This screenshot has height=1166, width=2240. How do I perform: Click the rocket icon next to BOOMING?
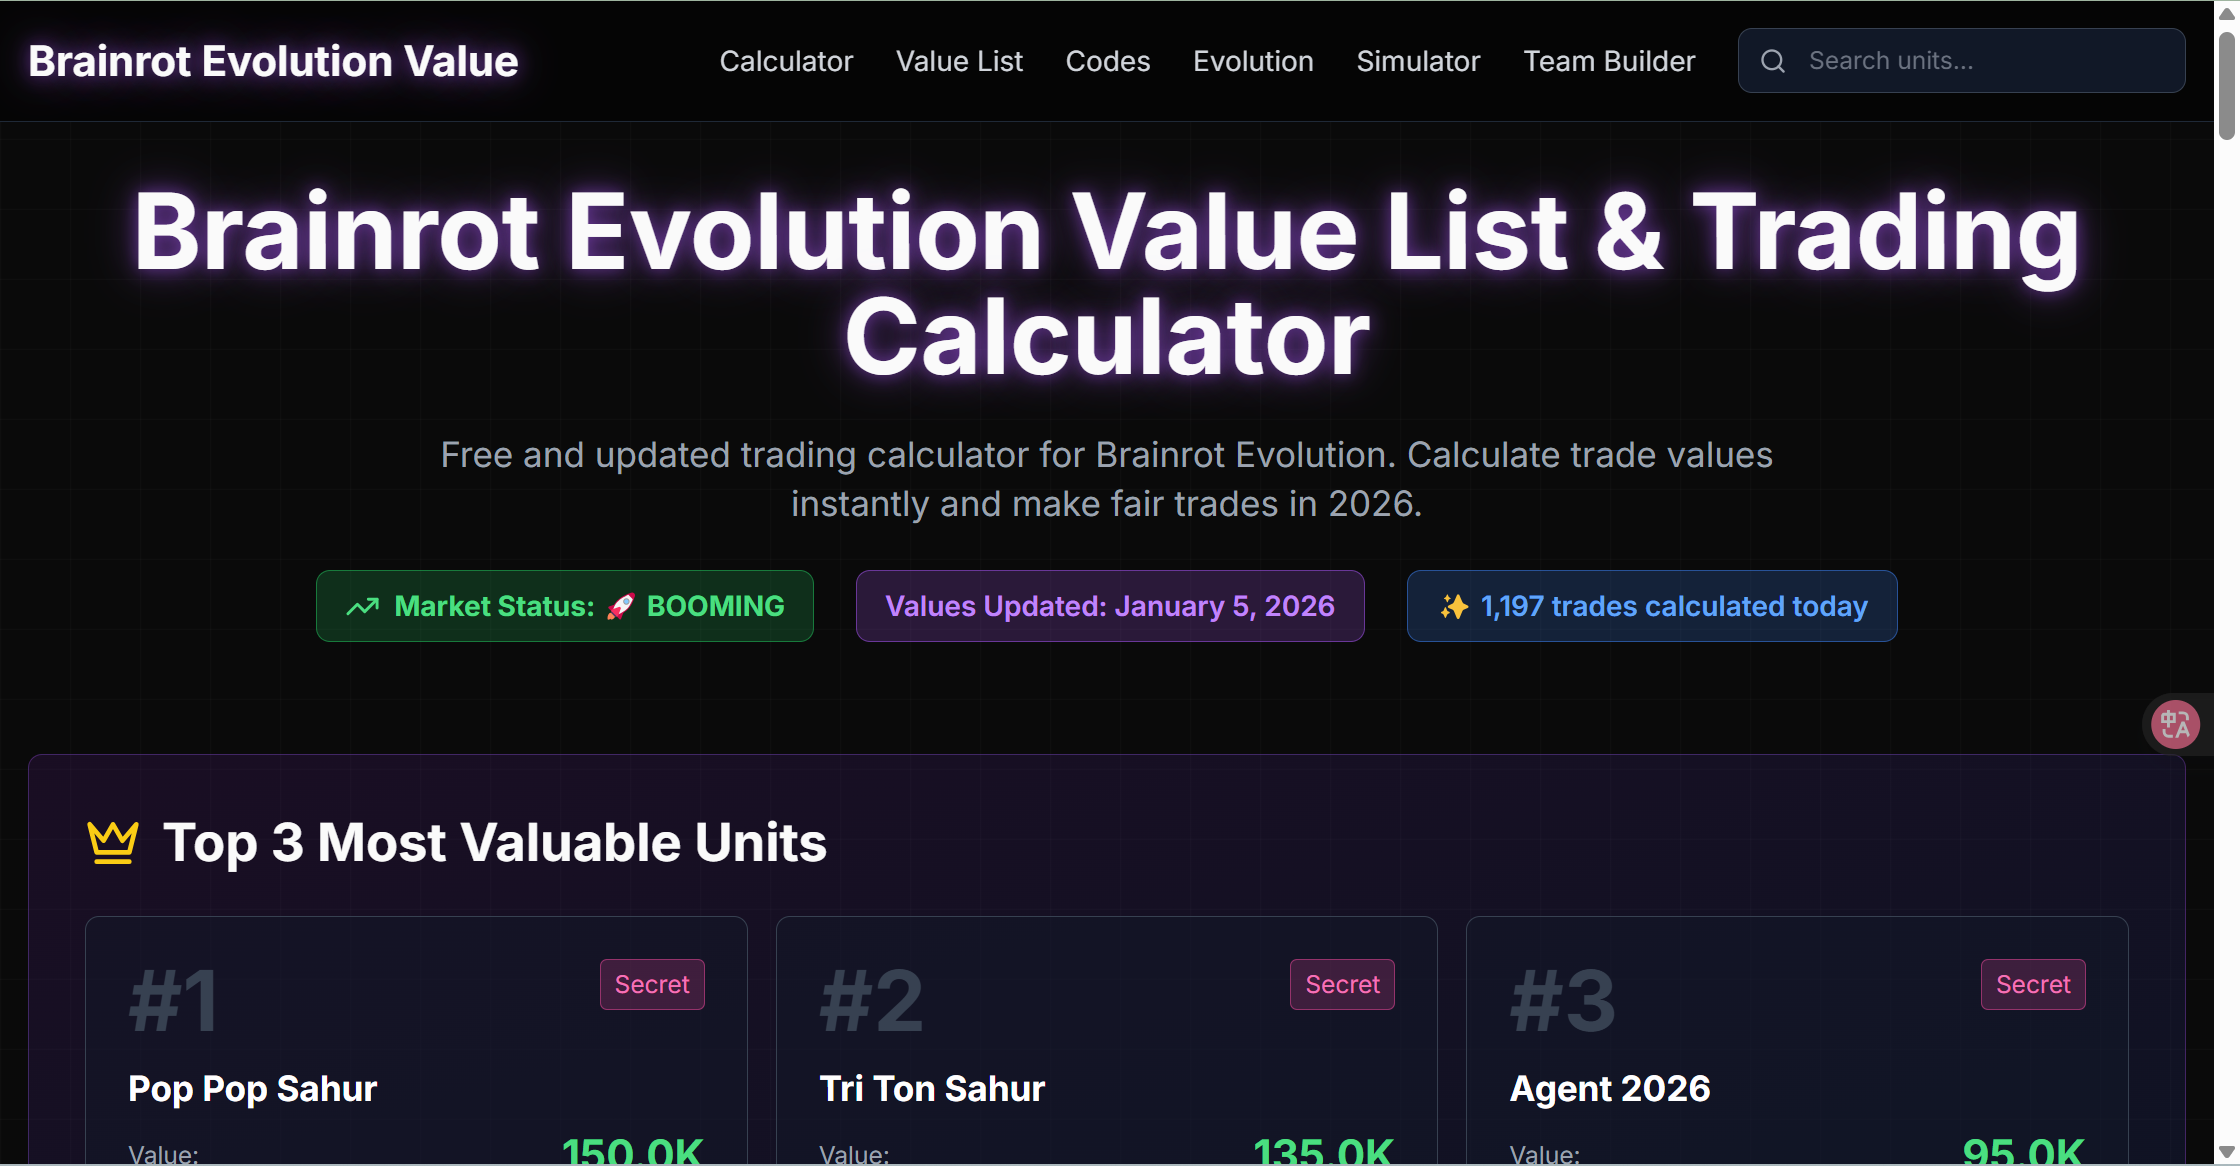point(620,605)
